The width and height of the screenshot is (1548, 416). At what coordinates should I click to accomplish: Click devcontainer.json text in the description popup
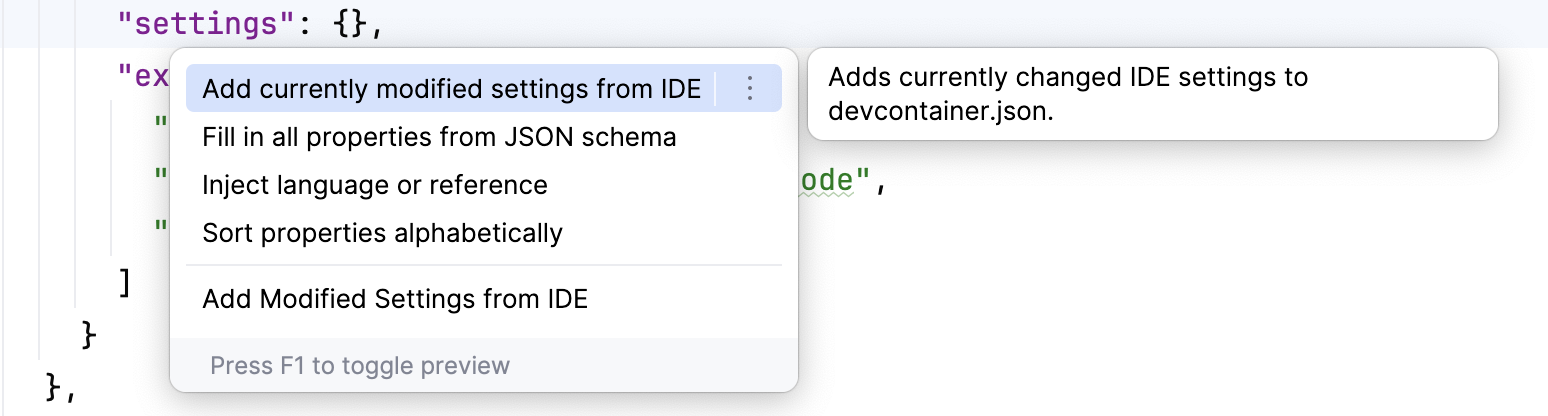pyautogui.click(x=941, y=112)
